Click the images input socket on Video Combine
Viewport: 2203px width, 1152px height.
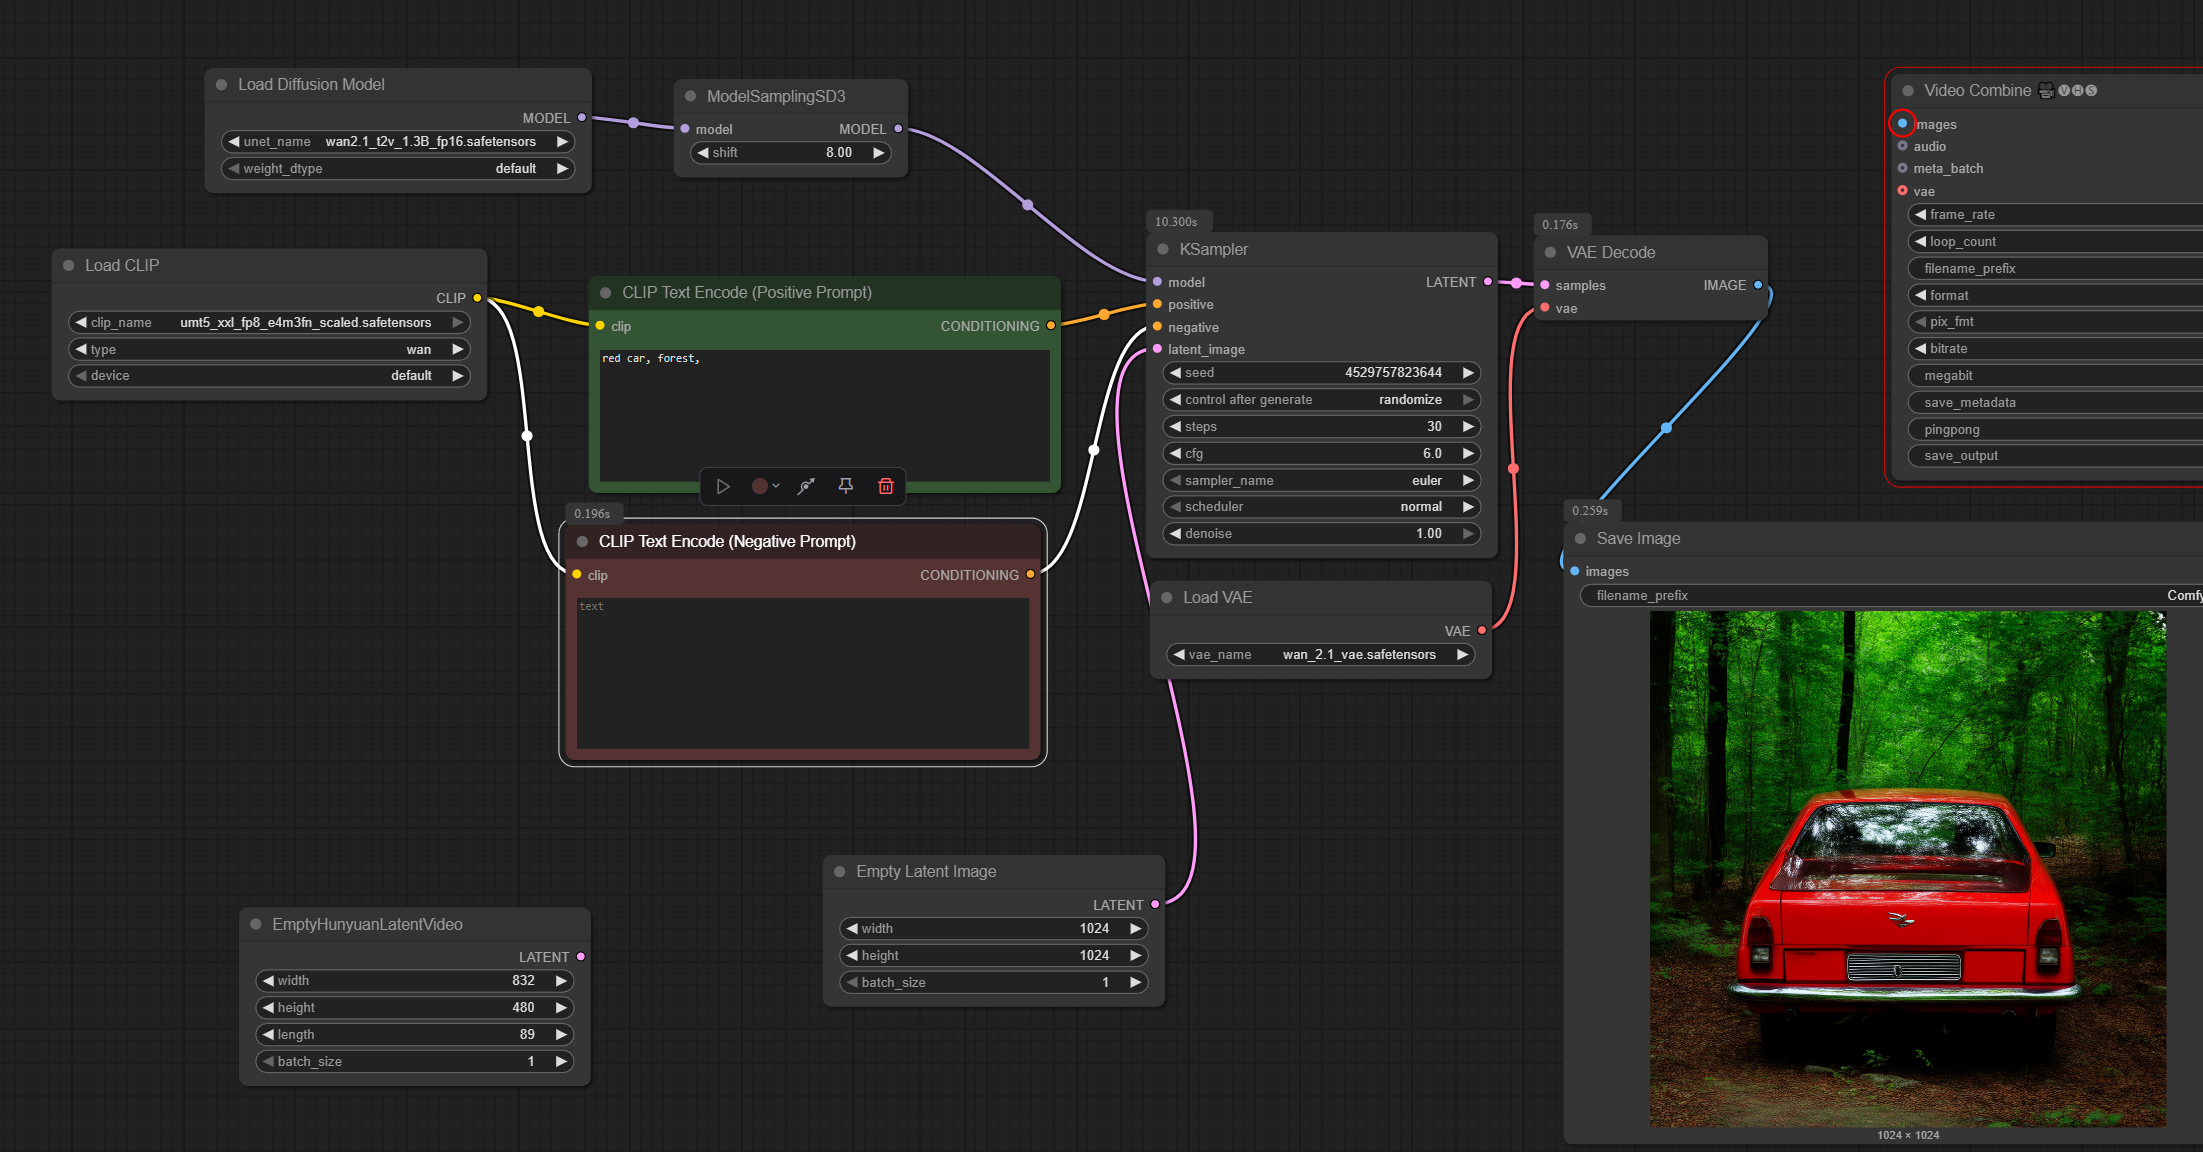(x=1902, y=124)
